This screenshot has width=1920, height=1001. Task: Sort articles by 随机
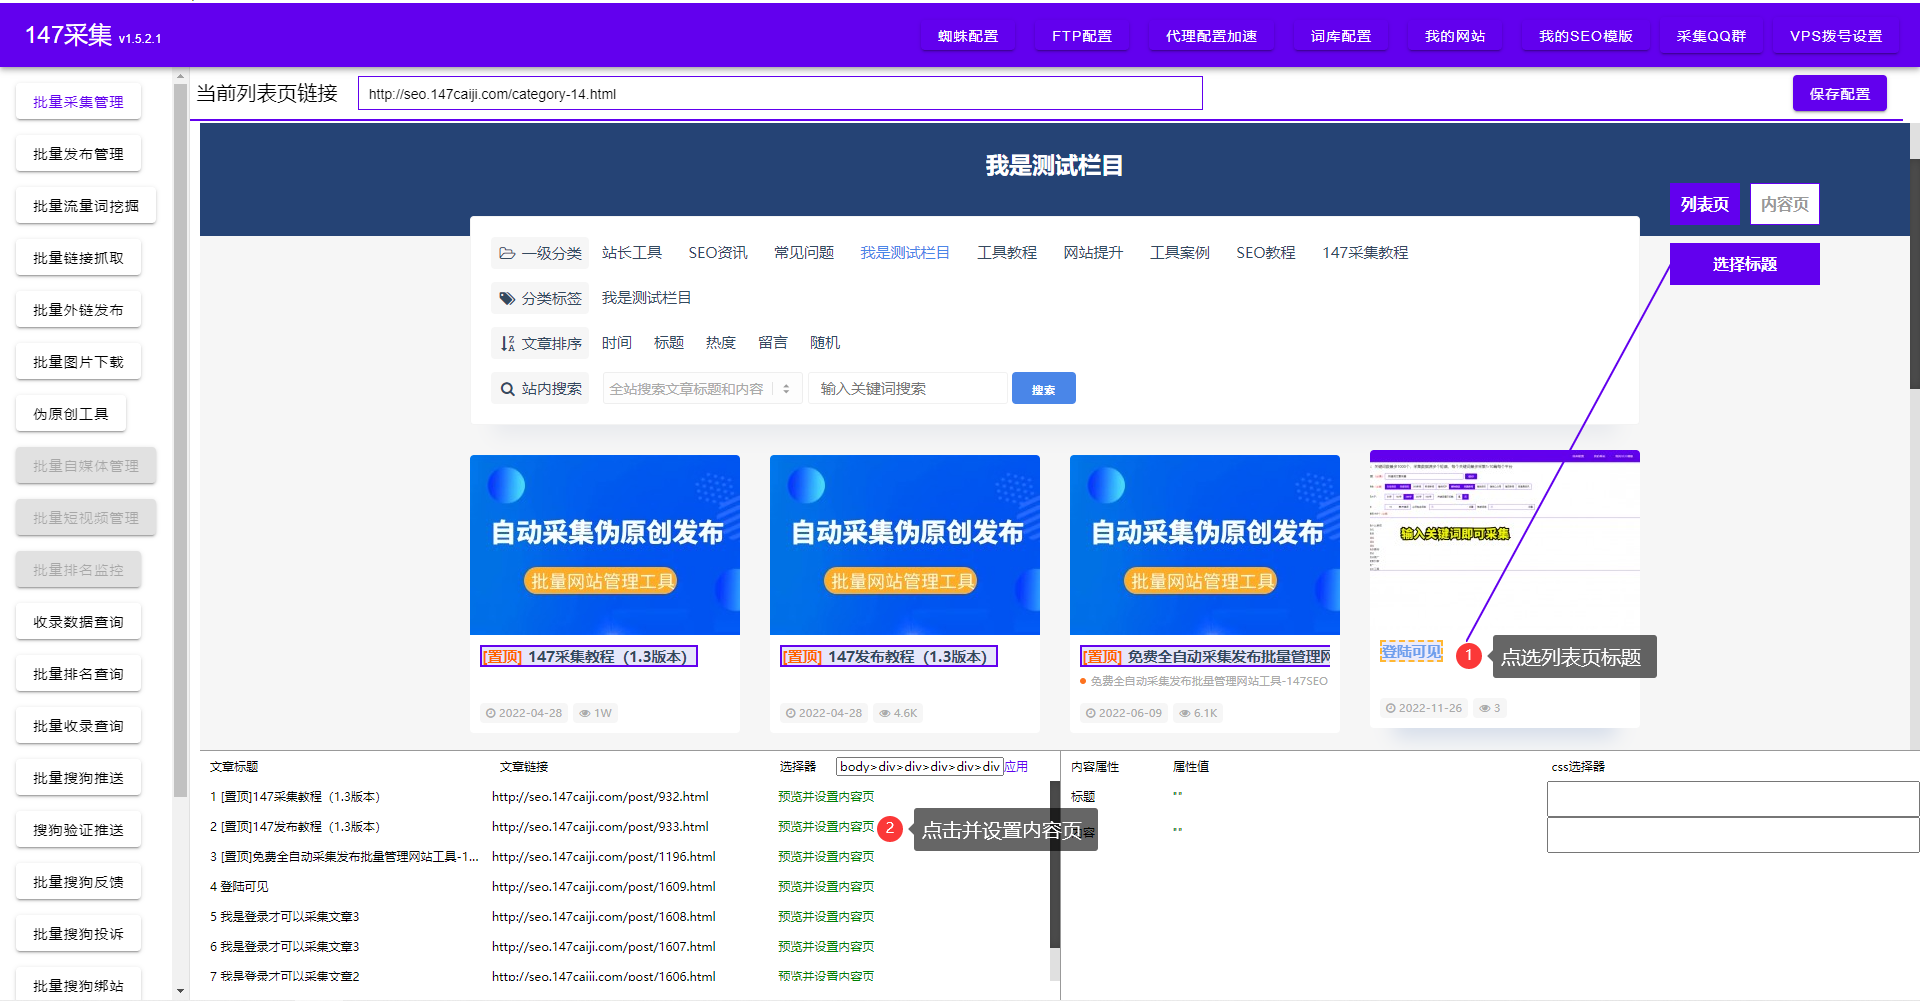point(825,343)
